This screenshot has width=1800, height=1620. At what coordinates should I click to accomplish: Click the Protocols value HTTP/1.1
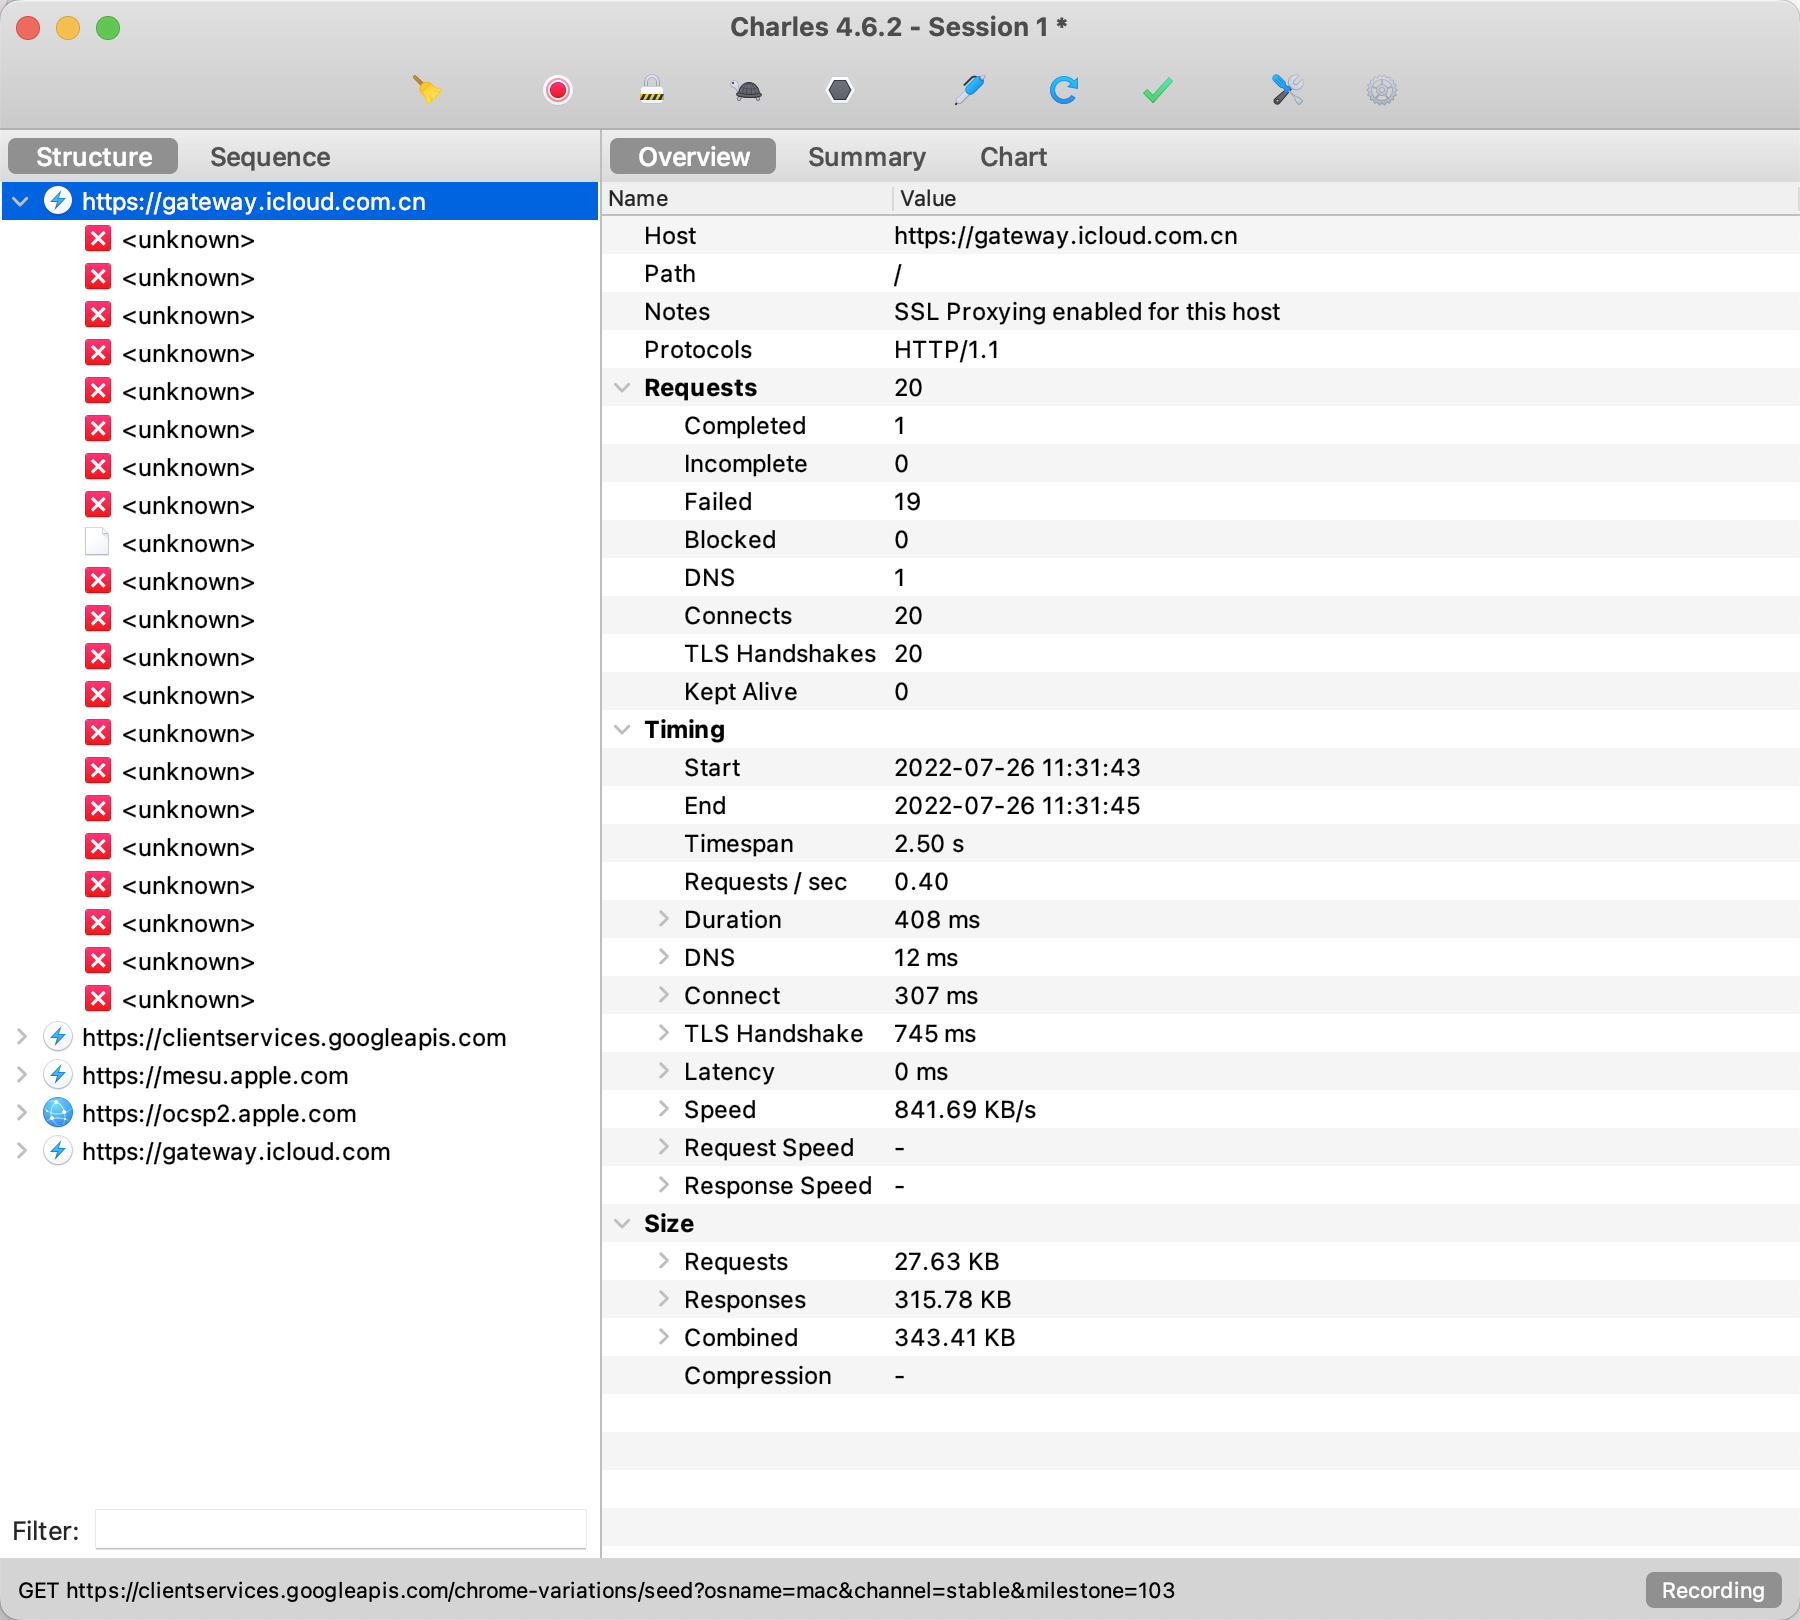pos(946,349)
